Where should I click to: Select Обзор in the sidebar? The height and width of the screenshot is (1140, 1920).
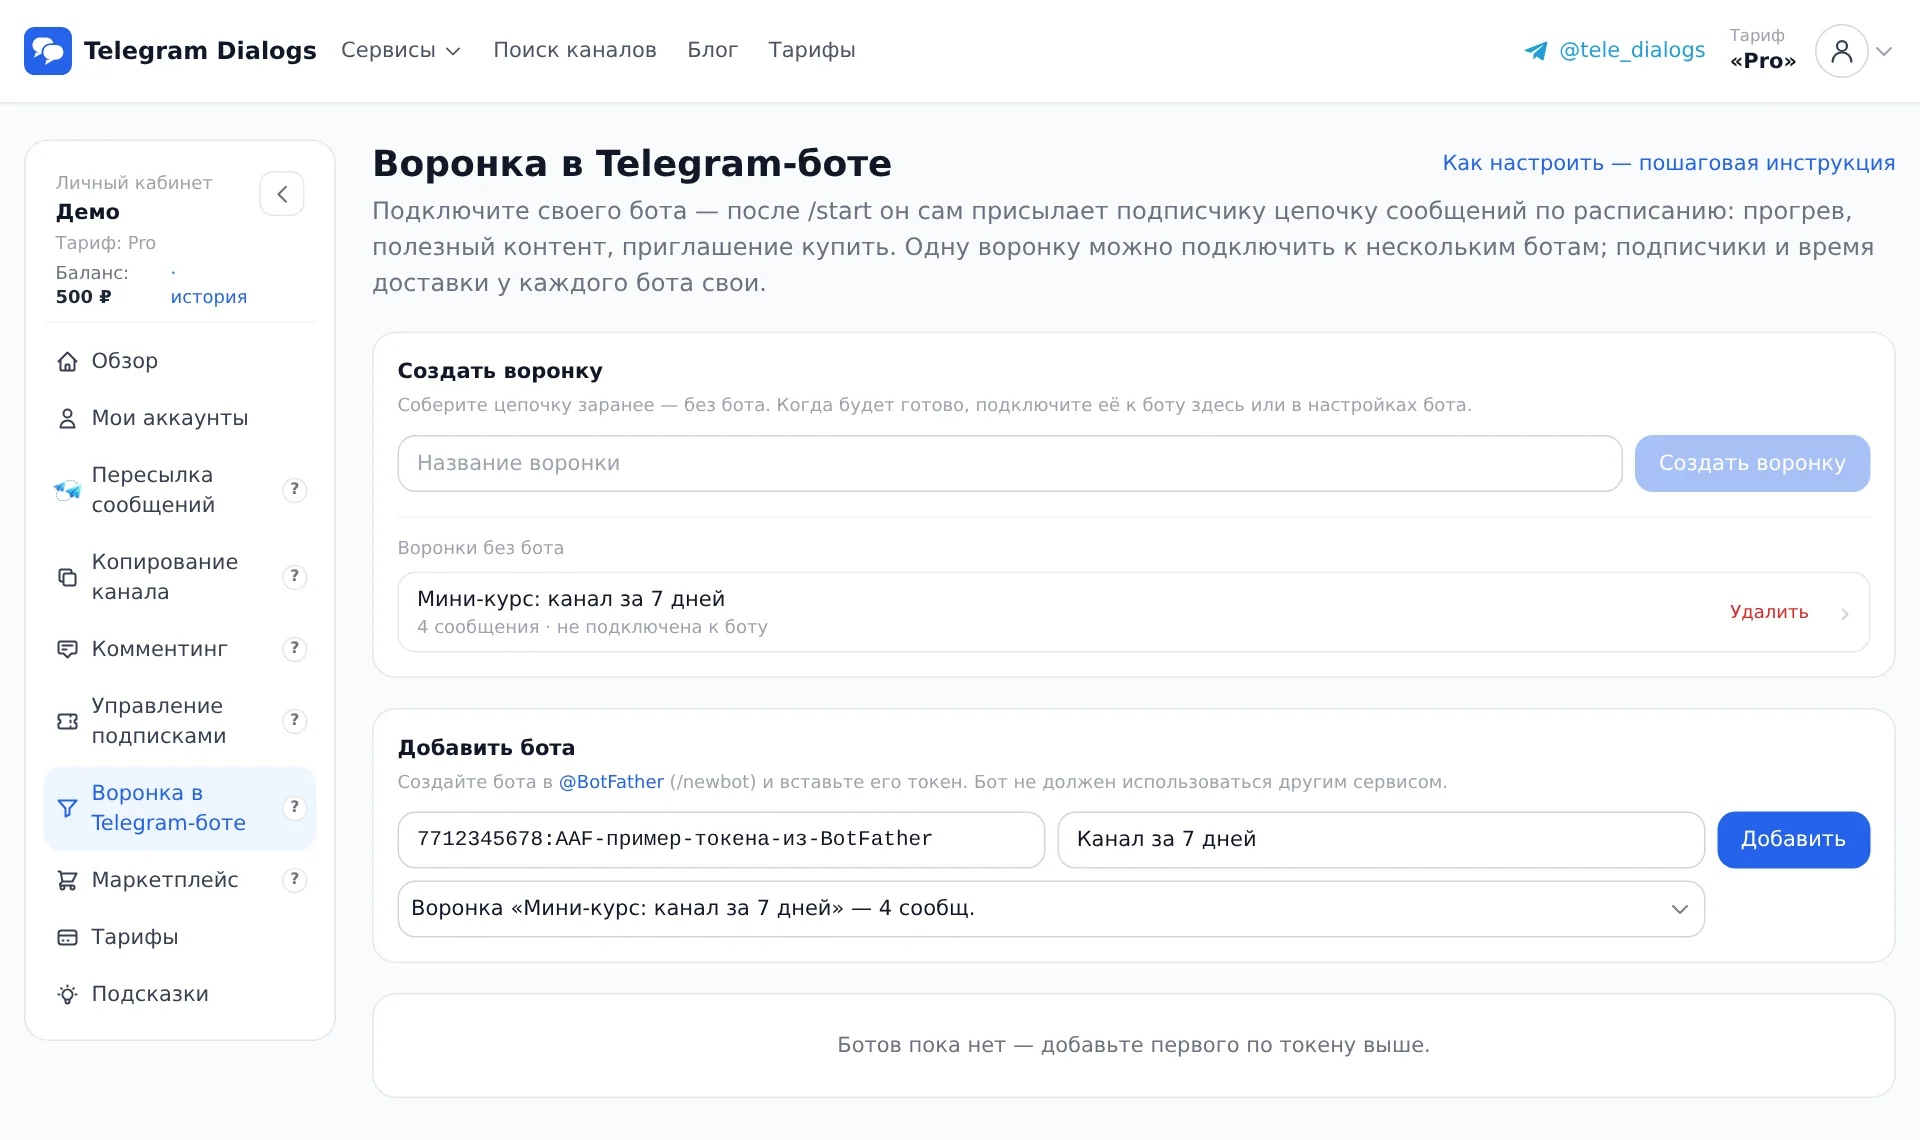point(180,361)
